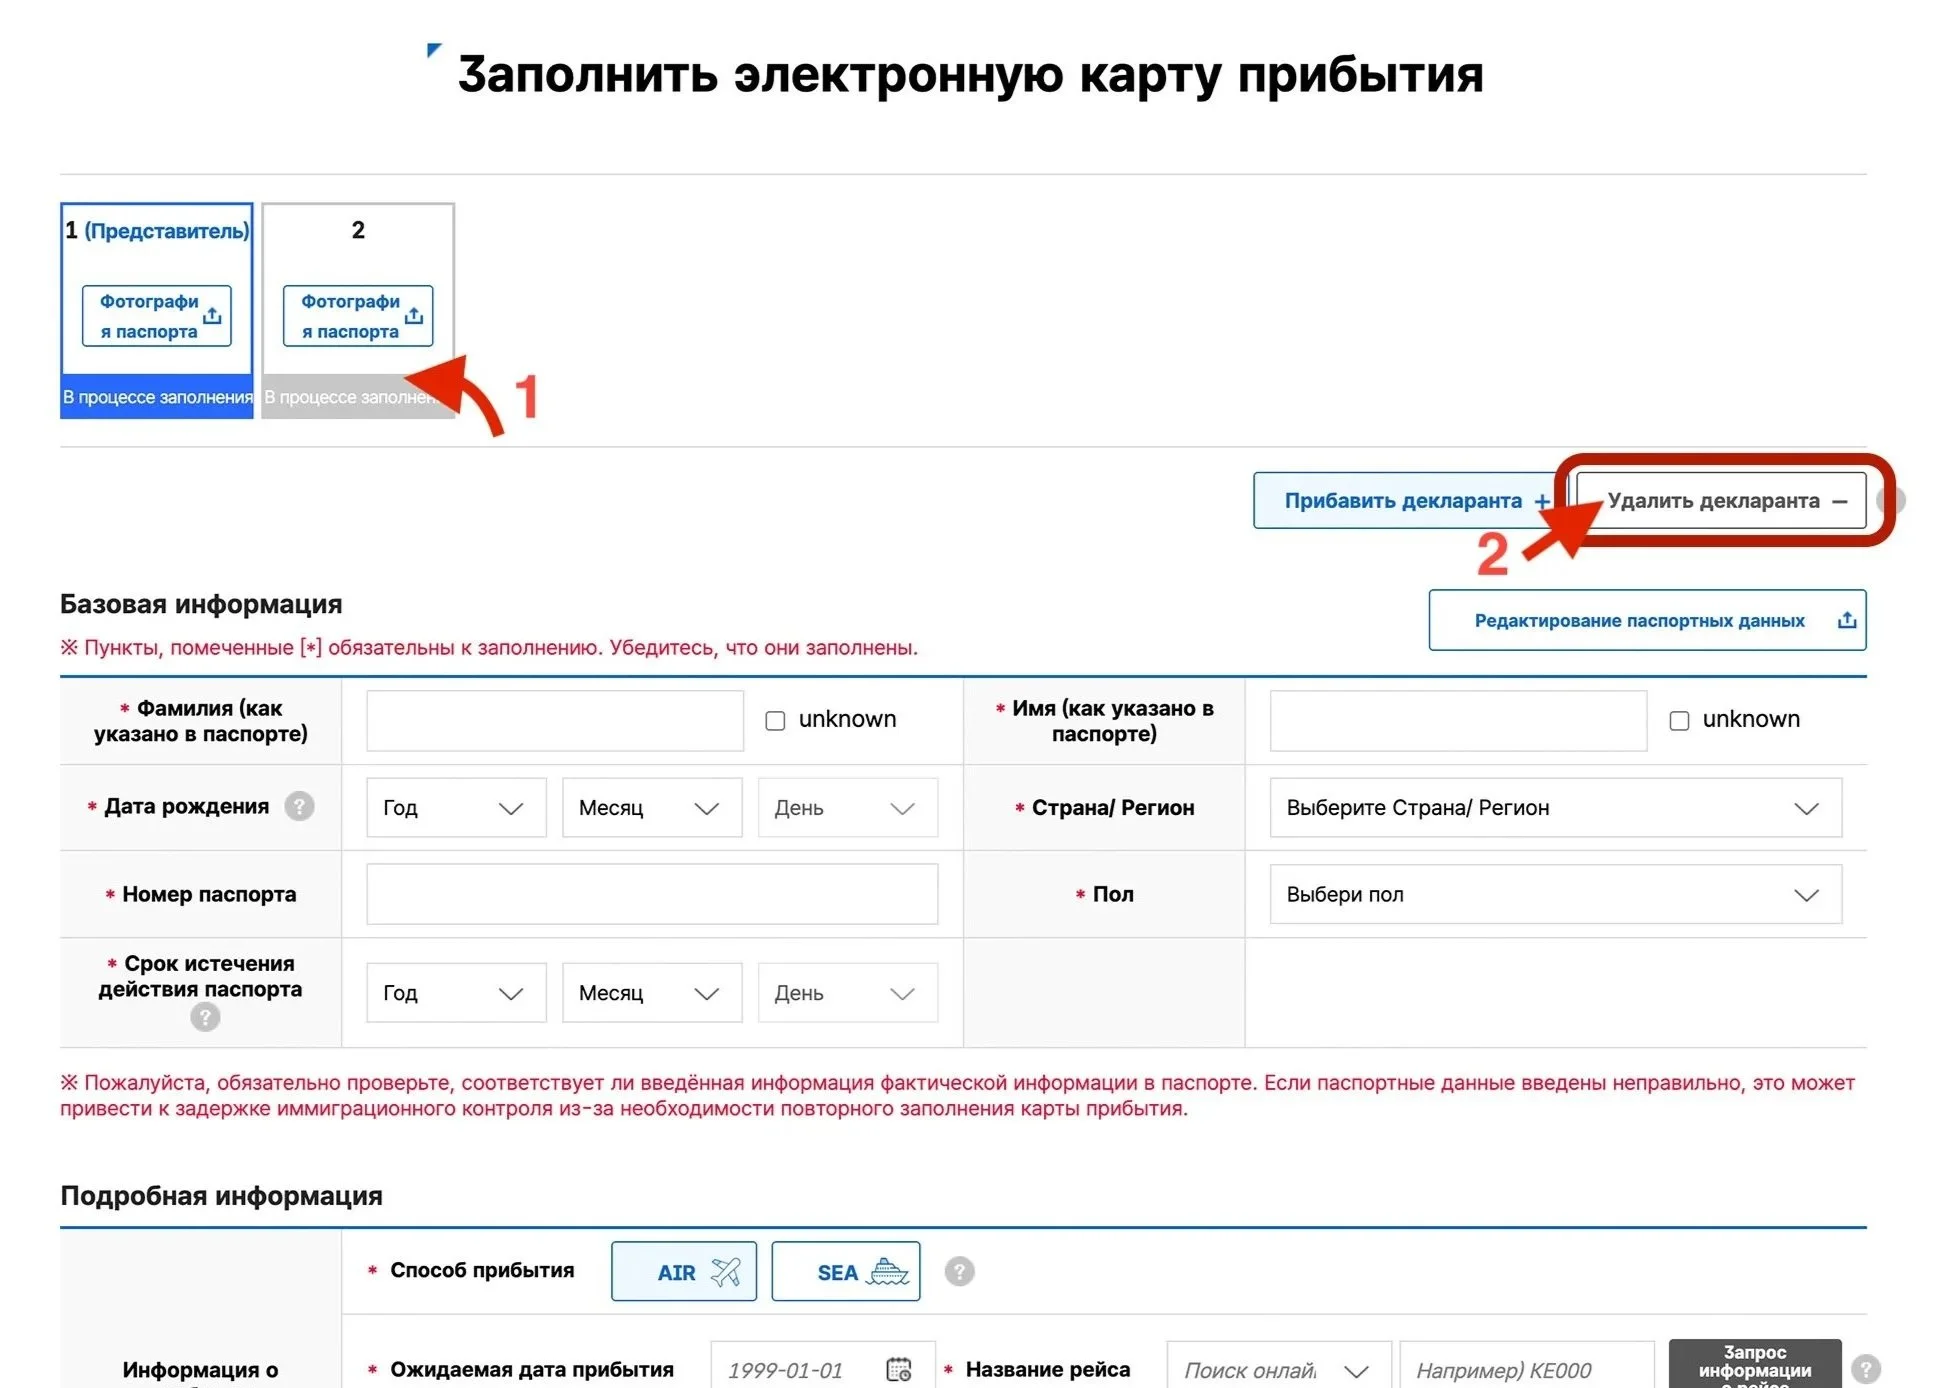Viewport: 1943px width, 1388px height.
Task: Open calendar icon in expected arrival date field
Action: click(899, 1369)
